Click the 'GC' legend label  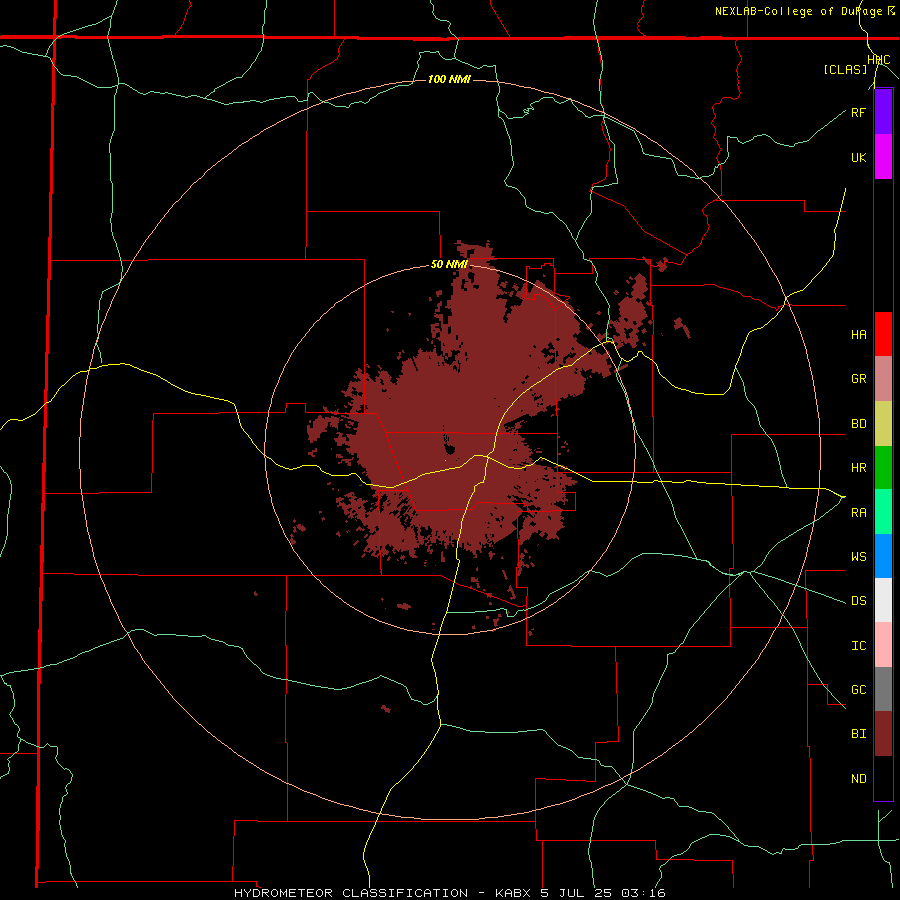pyautogui.click(x=858, y=690)
